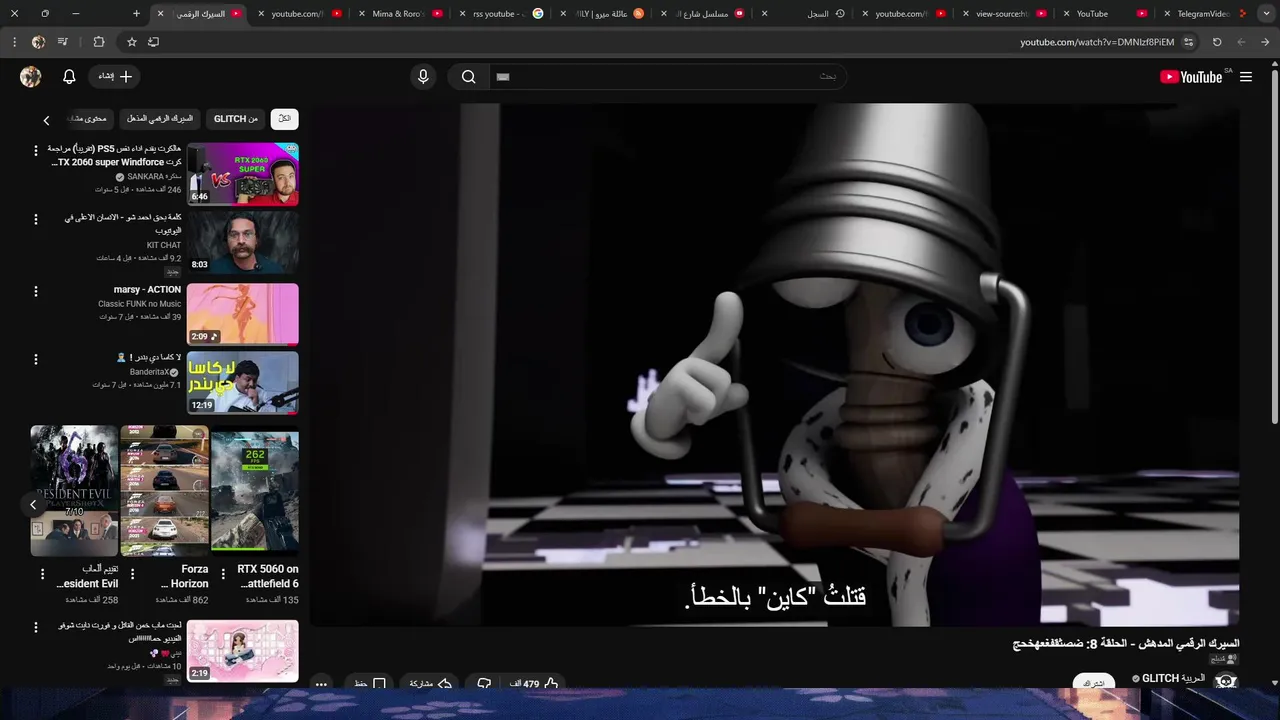Open the browser media control icon
The width and height of the screenshot is (1280, 720).
(x=63, y=42)
